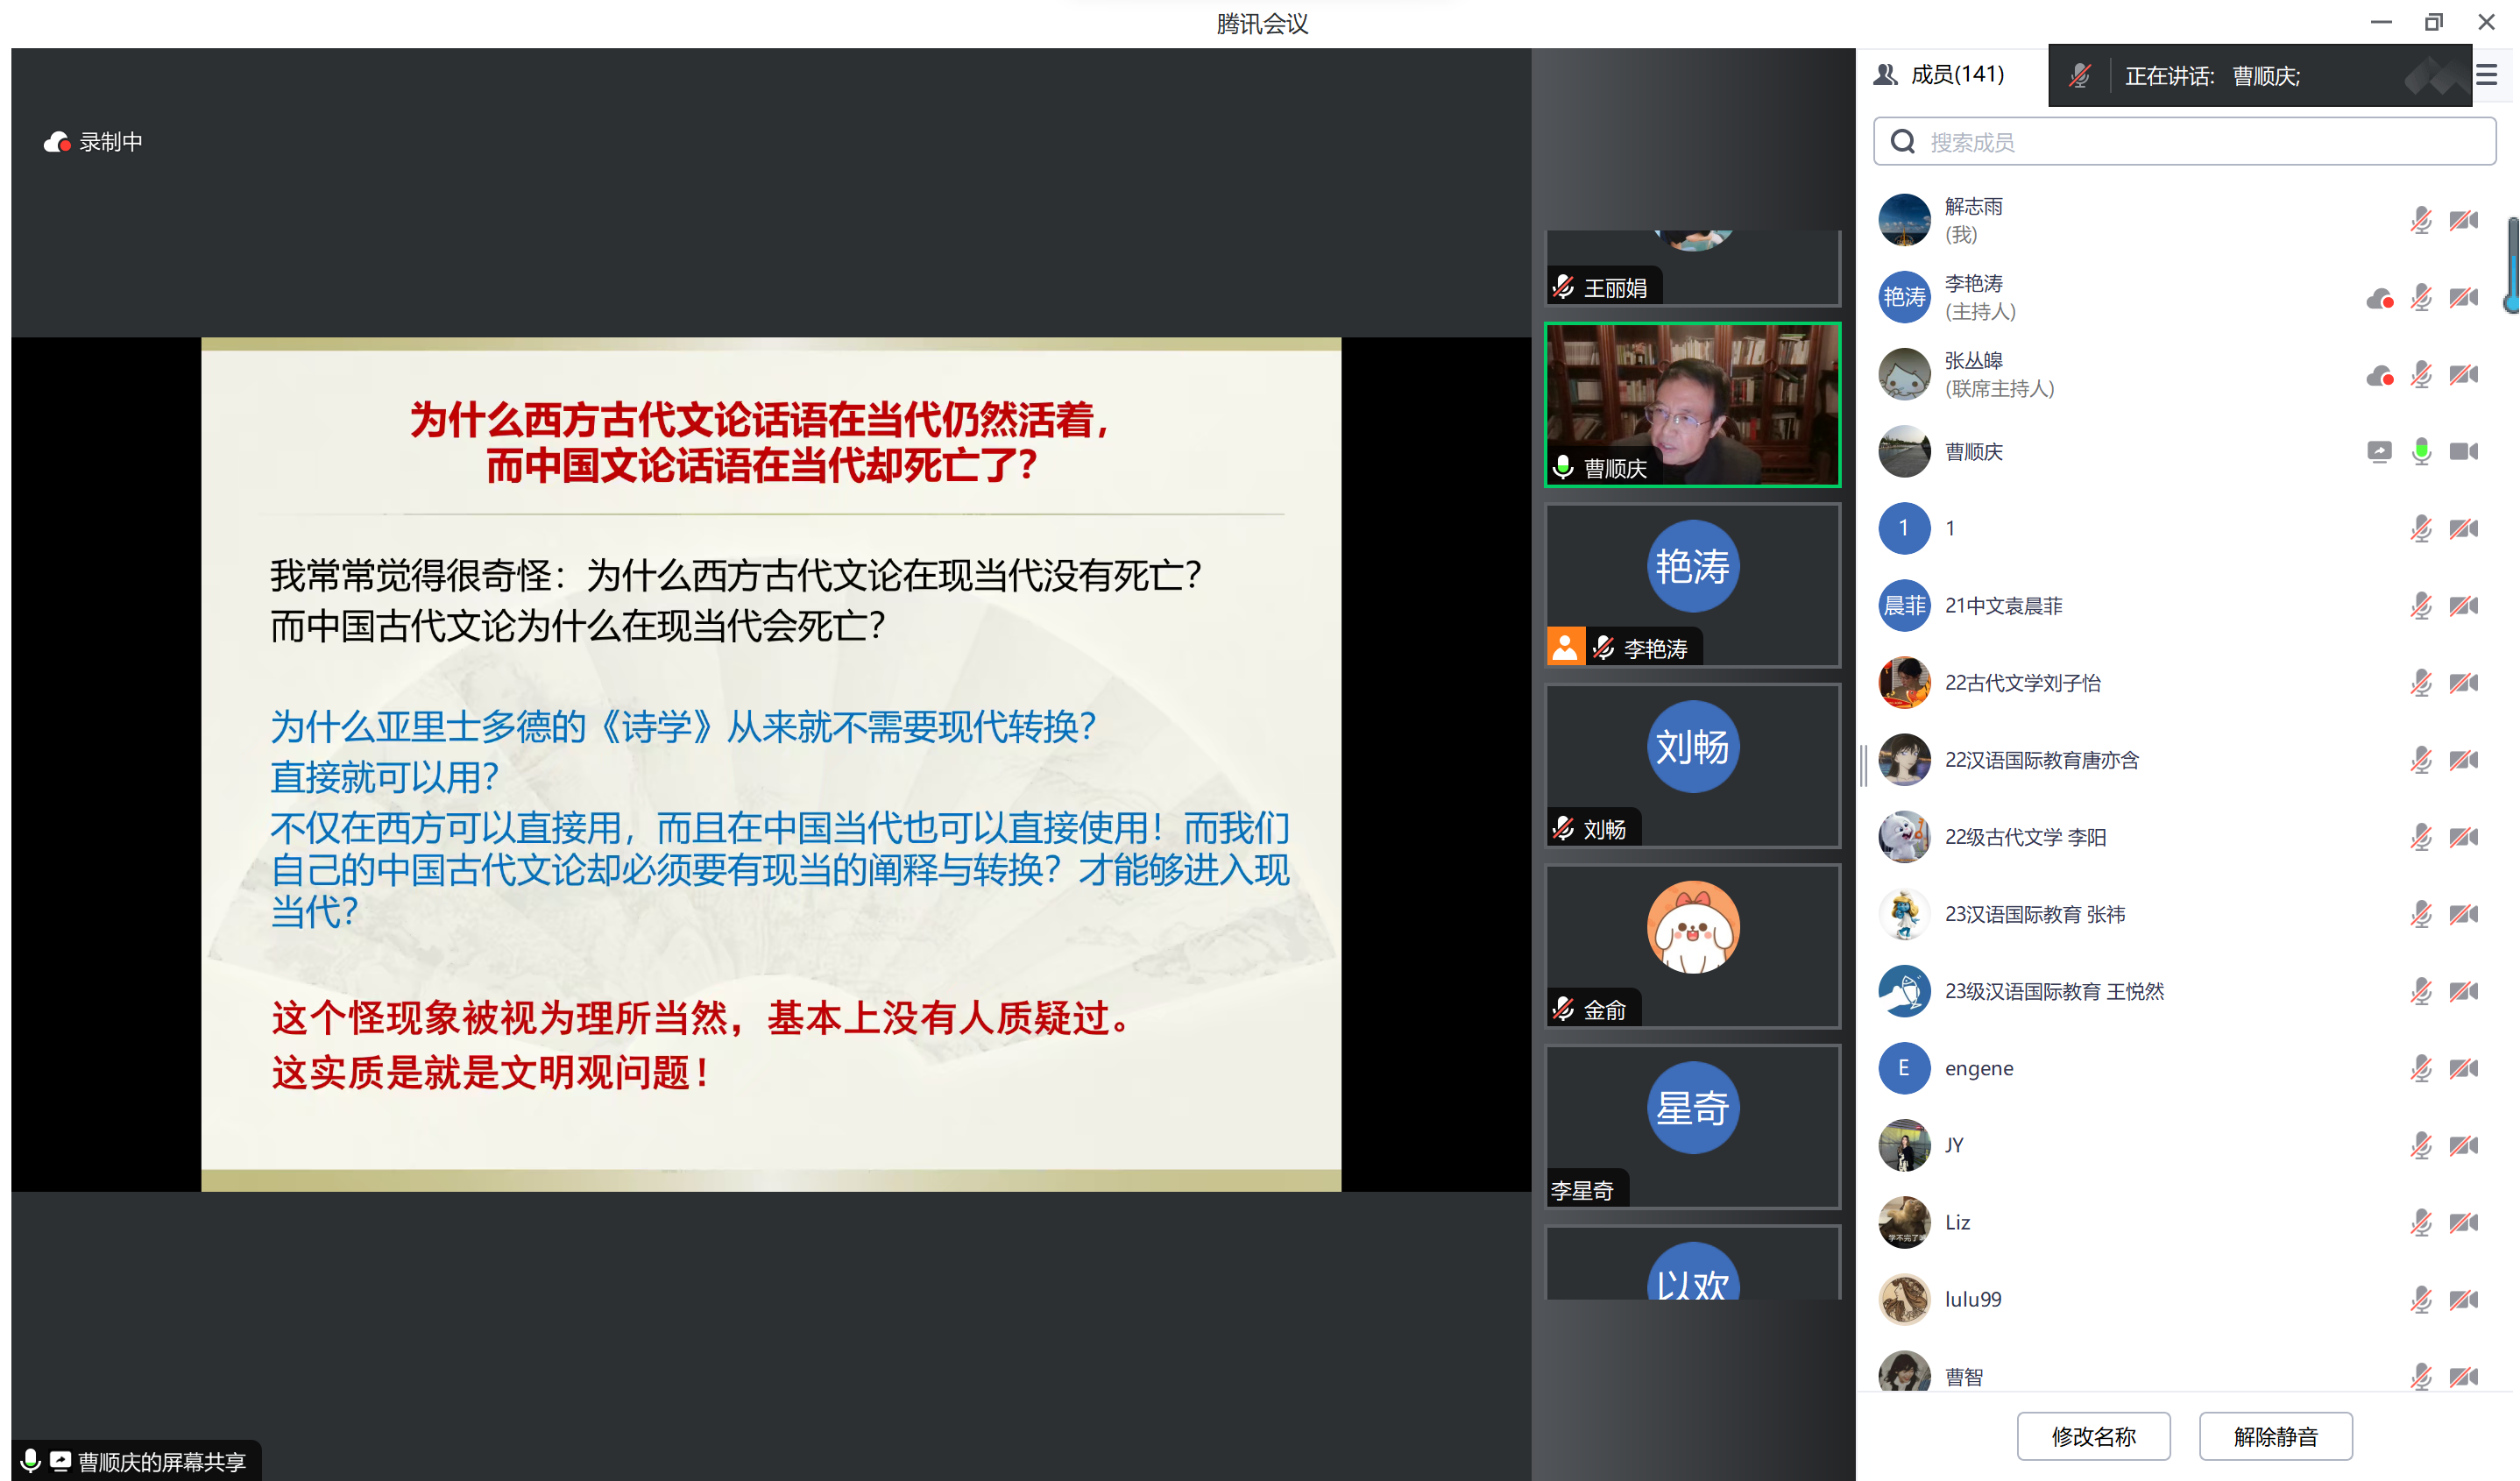Click the members people icon beside 成员(141)

[x=1886, y=75]
